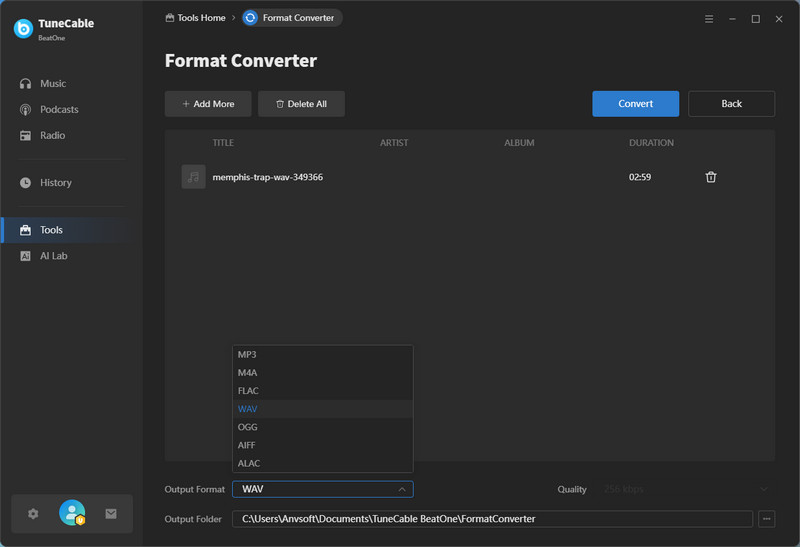800x547 pixels.
Task: Maximize the TuneCable window
Action: (x=756, y=19)
